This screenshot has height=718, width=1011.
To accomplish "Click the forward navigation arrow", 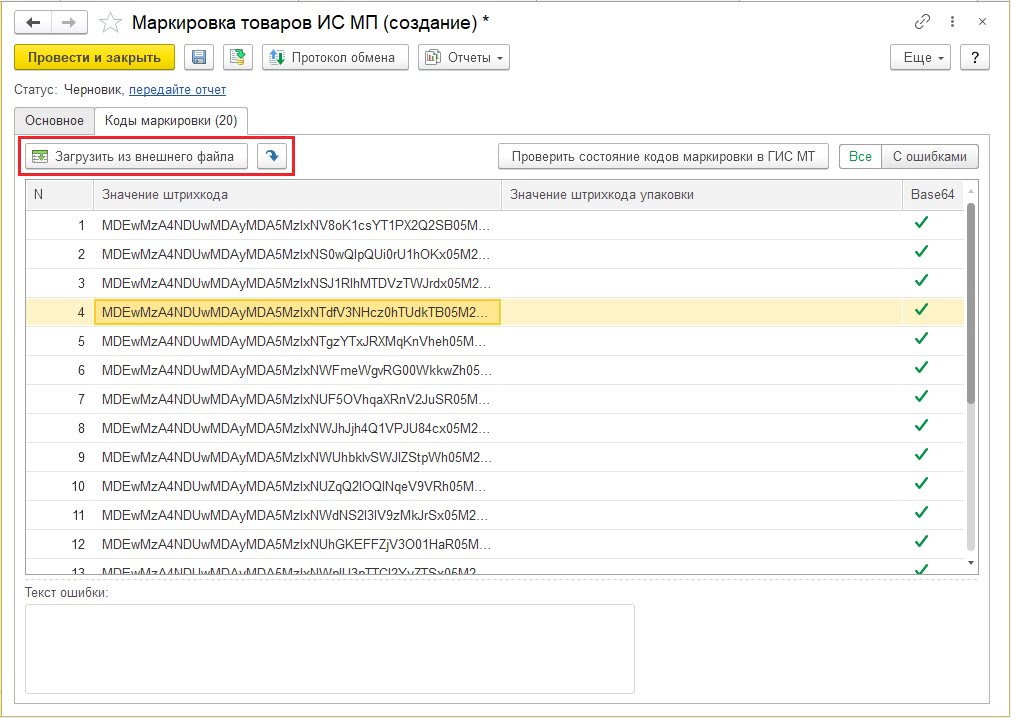I will click(69, 22).
